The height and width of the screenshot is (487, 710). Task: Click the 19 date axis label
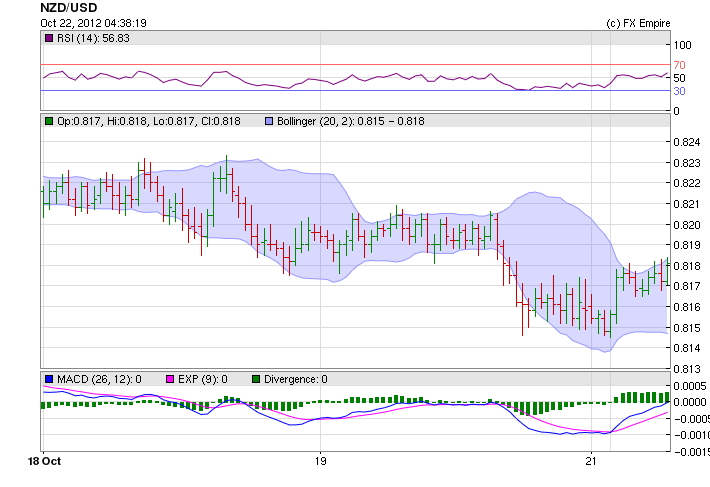(x=321, y=461)
